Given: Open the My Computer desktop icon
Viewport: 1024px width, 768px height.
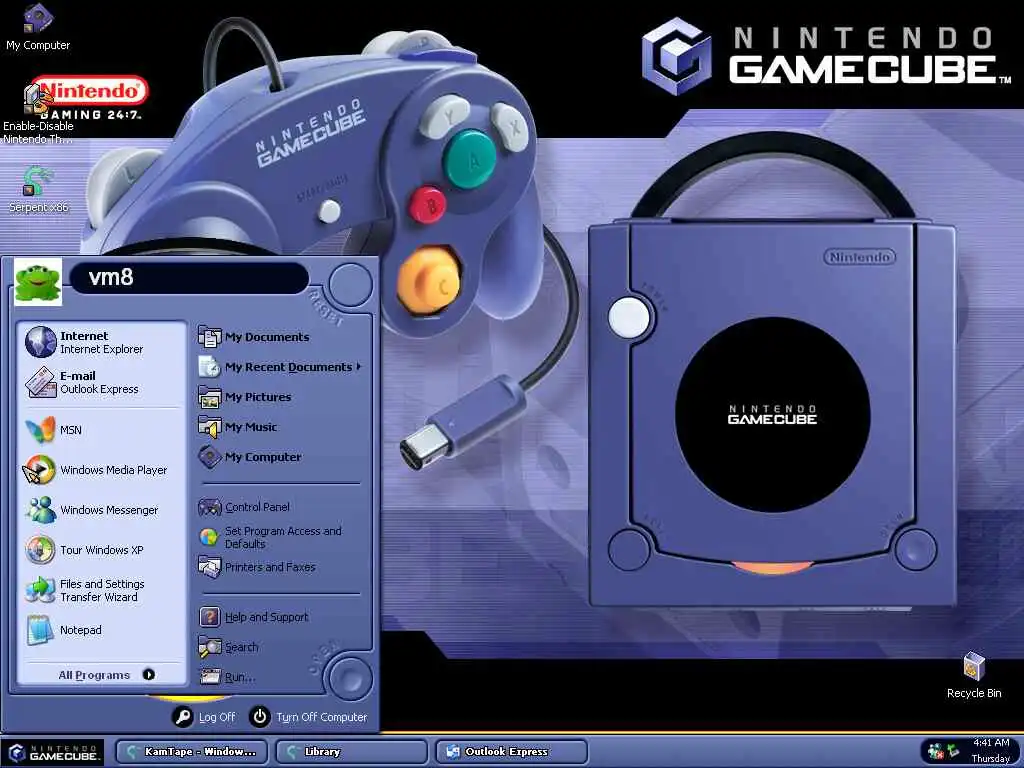Looking at the screenshot, I should coord(38,26).
